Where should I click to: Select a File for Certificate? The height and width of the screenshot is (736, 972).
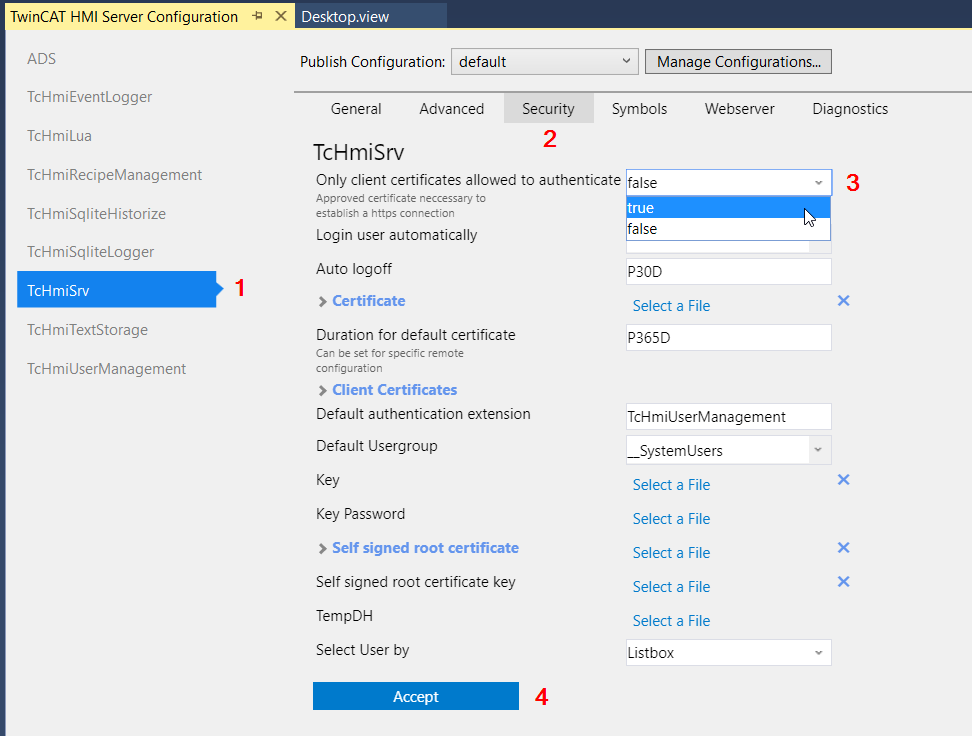tap(671, 306)
